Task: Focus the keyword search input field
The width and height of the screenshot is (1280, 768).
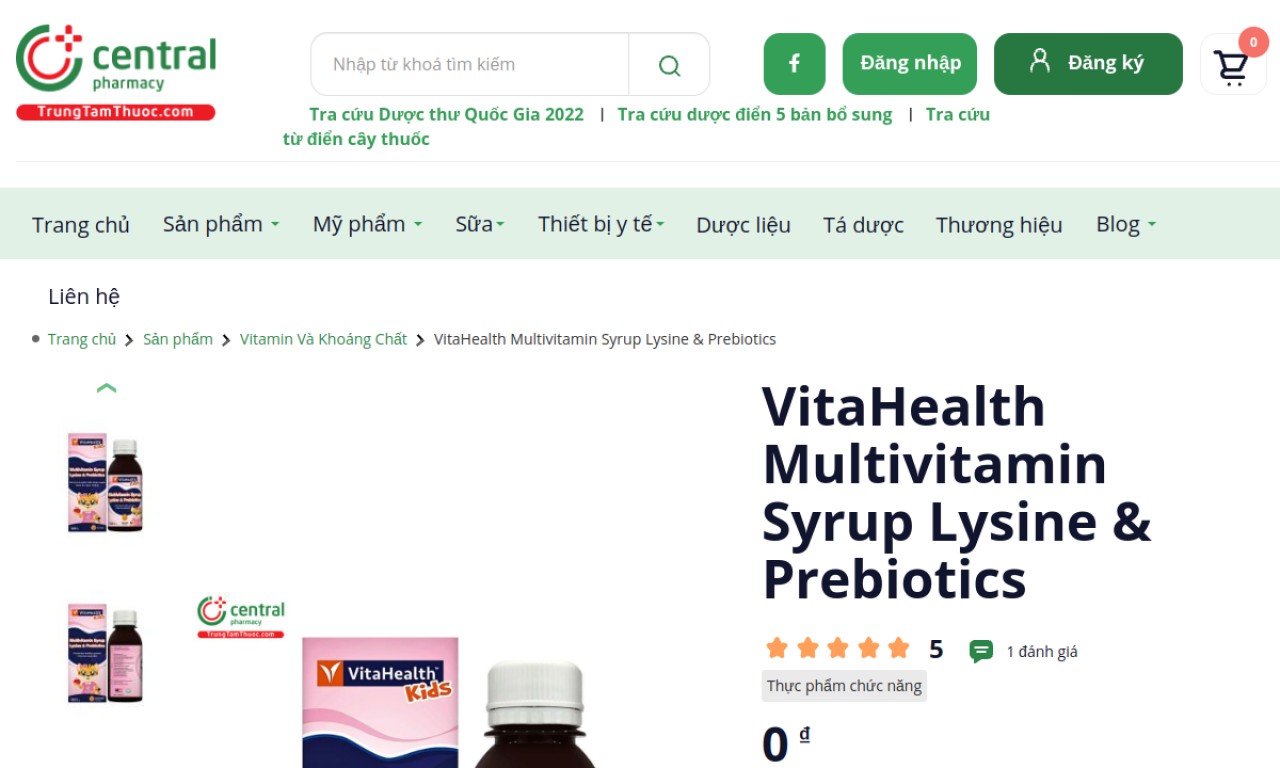Action: click(x=470, y=65)
